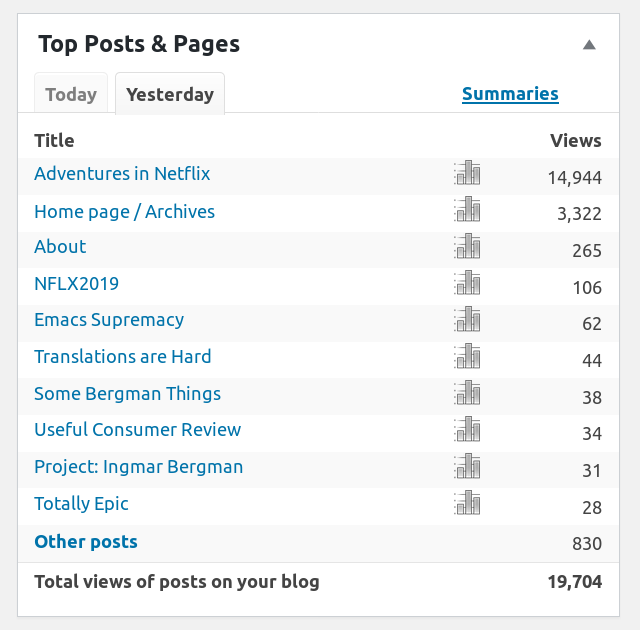640x630 pixels.
Task: Click stats chart icon for Home page / Archives
Action: (x=467, y=210)
